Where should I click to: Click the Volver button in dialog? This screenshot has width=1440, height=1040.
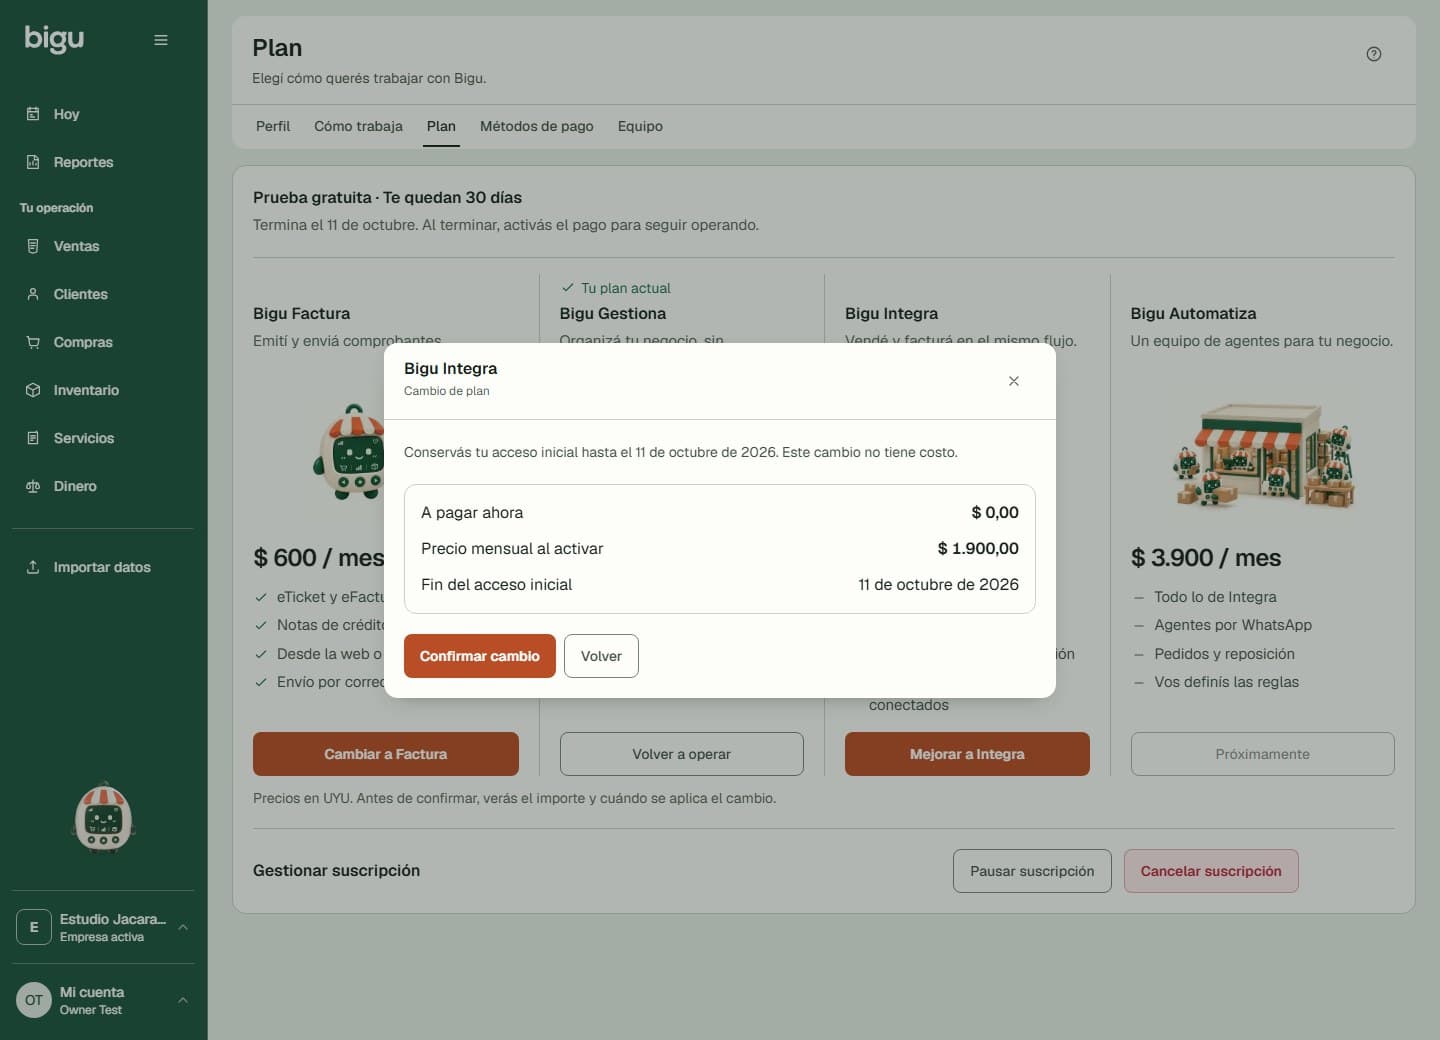(x=601, y=656)
